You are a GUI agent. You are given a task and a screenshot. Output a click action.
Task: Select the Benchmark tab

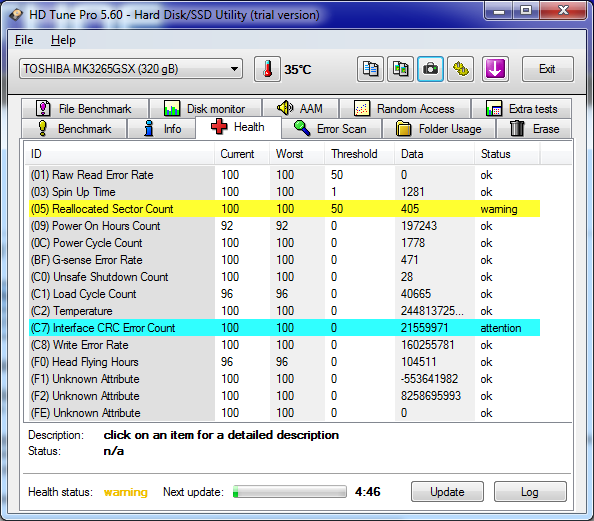point(74,129)
